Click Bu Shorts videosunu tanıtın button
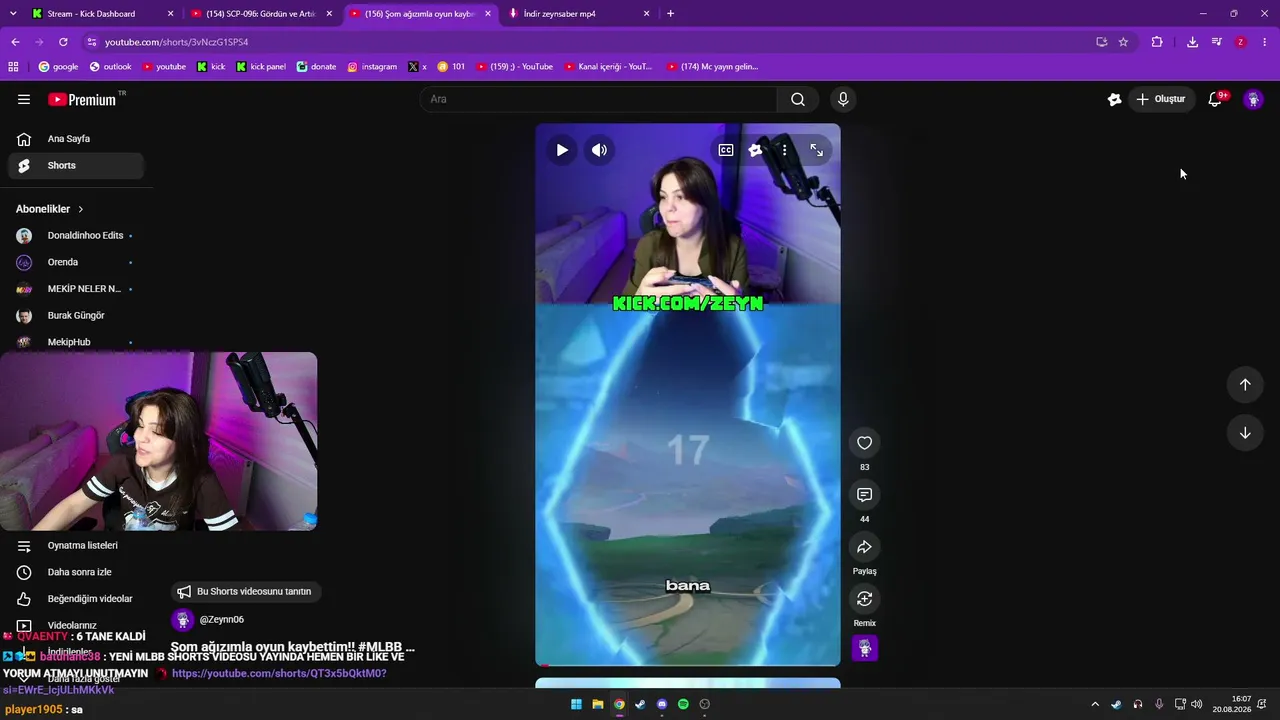The height and width of the screenshot is (720, 1280). pyautogui.click(x=246, y=591)
